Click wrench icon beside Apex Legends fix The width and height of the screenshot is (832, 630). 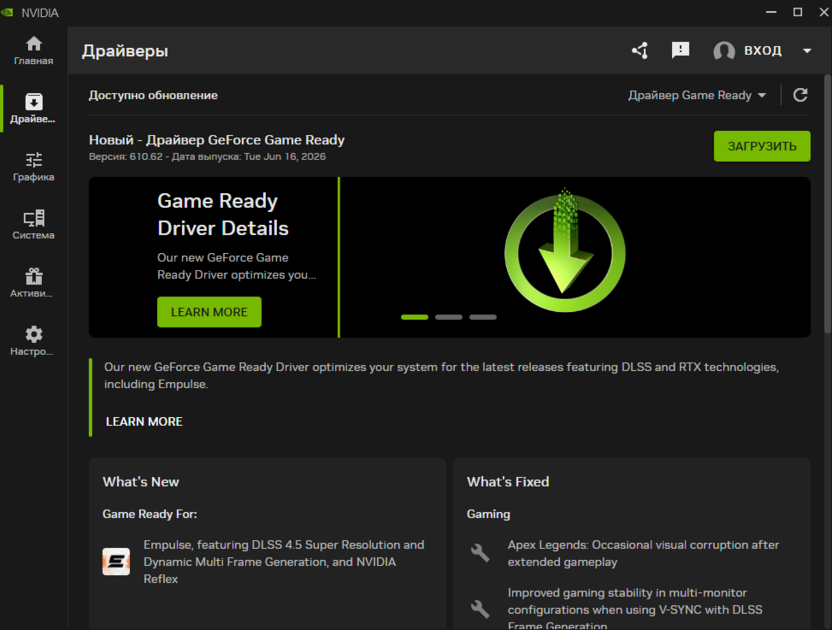(x=480, y=553)
